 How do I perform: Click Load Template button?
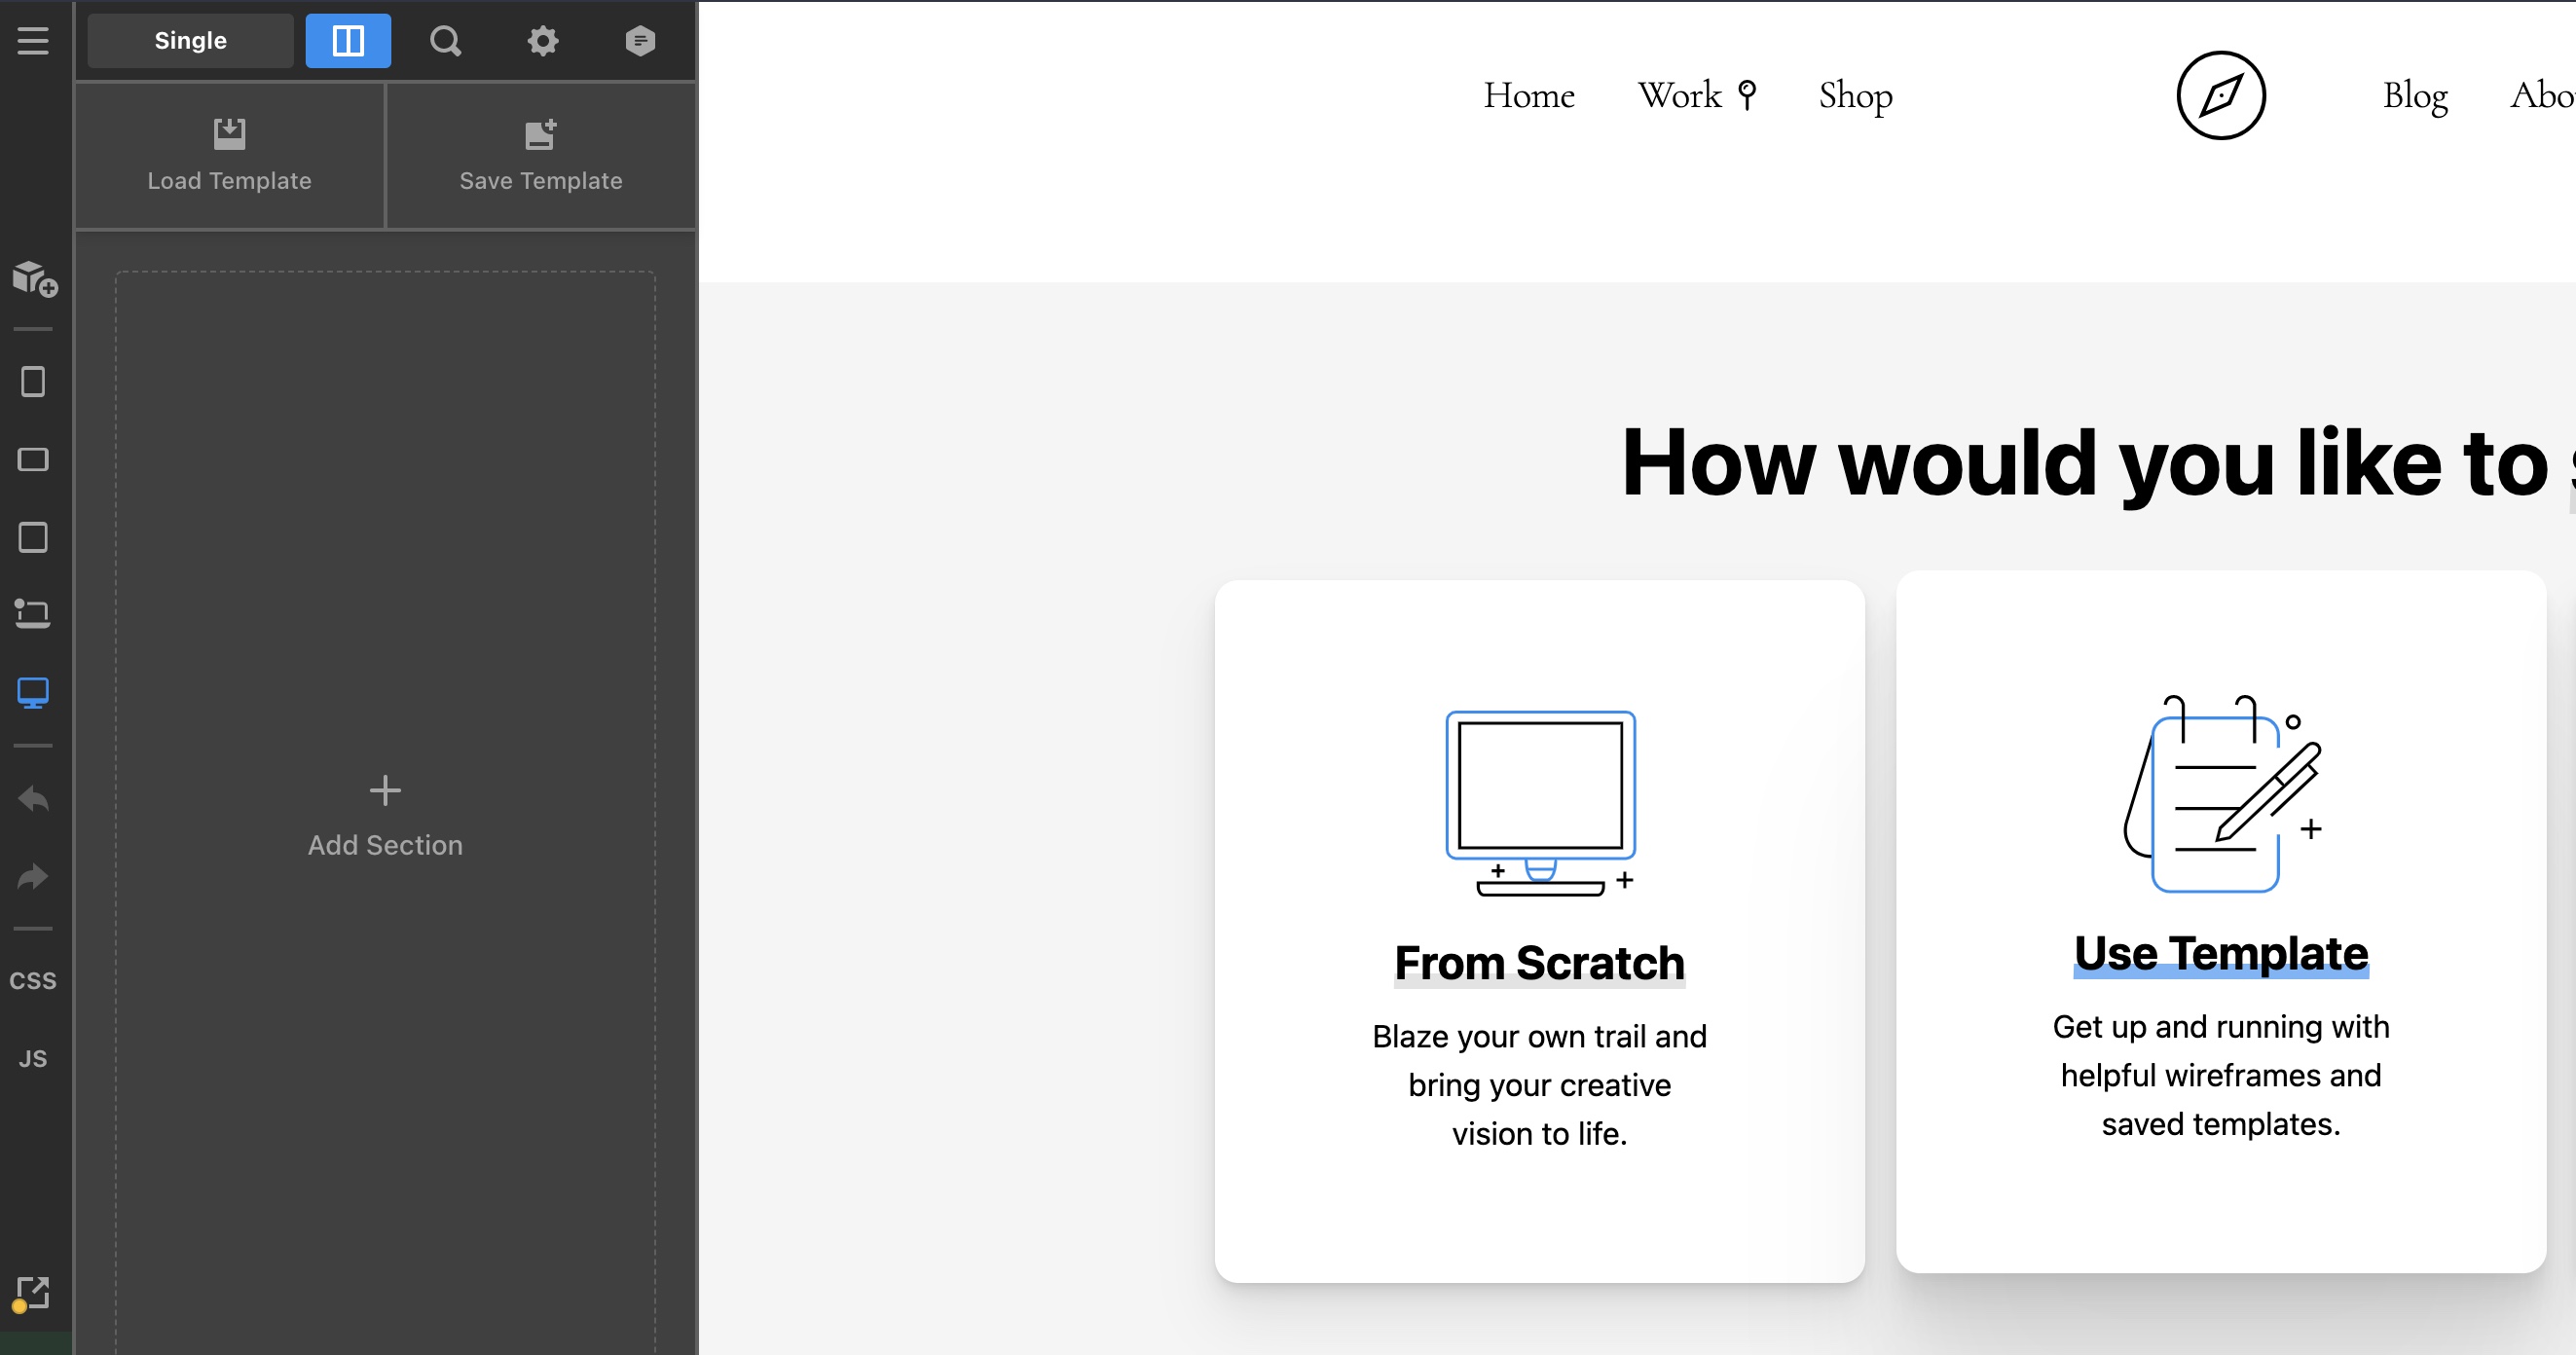(x=229, y=156)
